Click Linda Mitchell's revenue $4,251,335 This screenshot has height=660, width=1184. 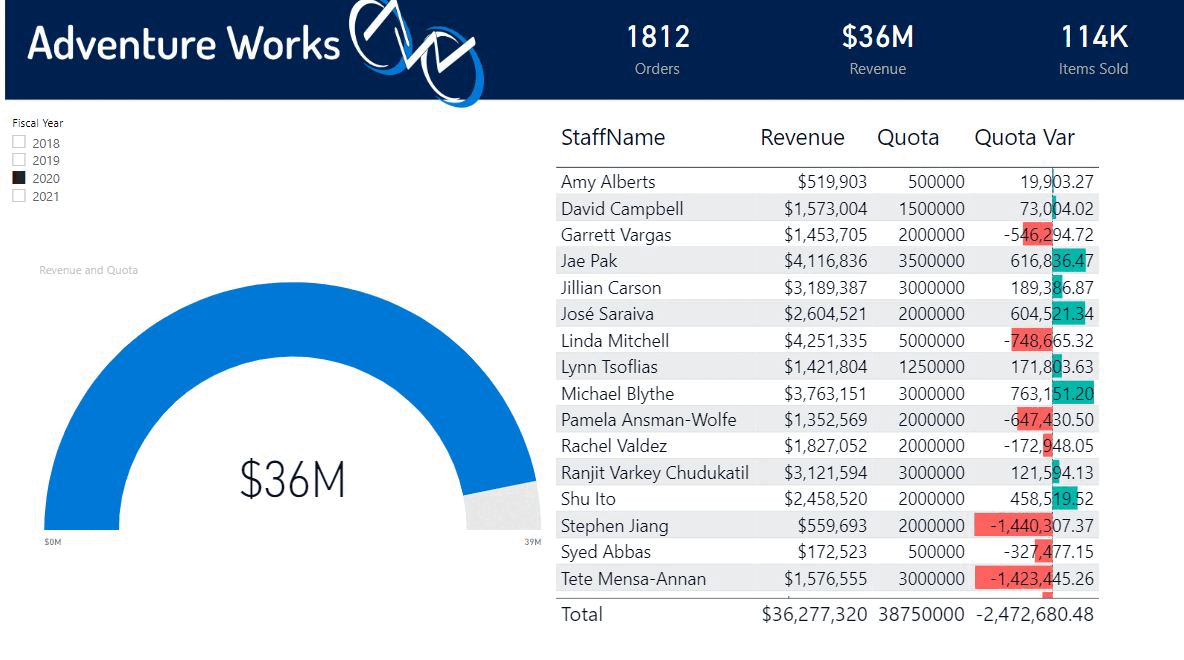825,341
